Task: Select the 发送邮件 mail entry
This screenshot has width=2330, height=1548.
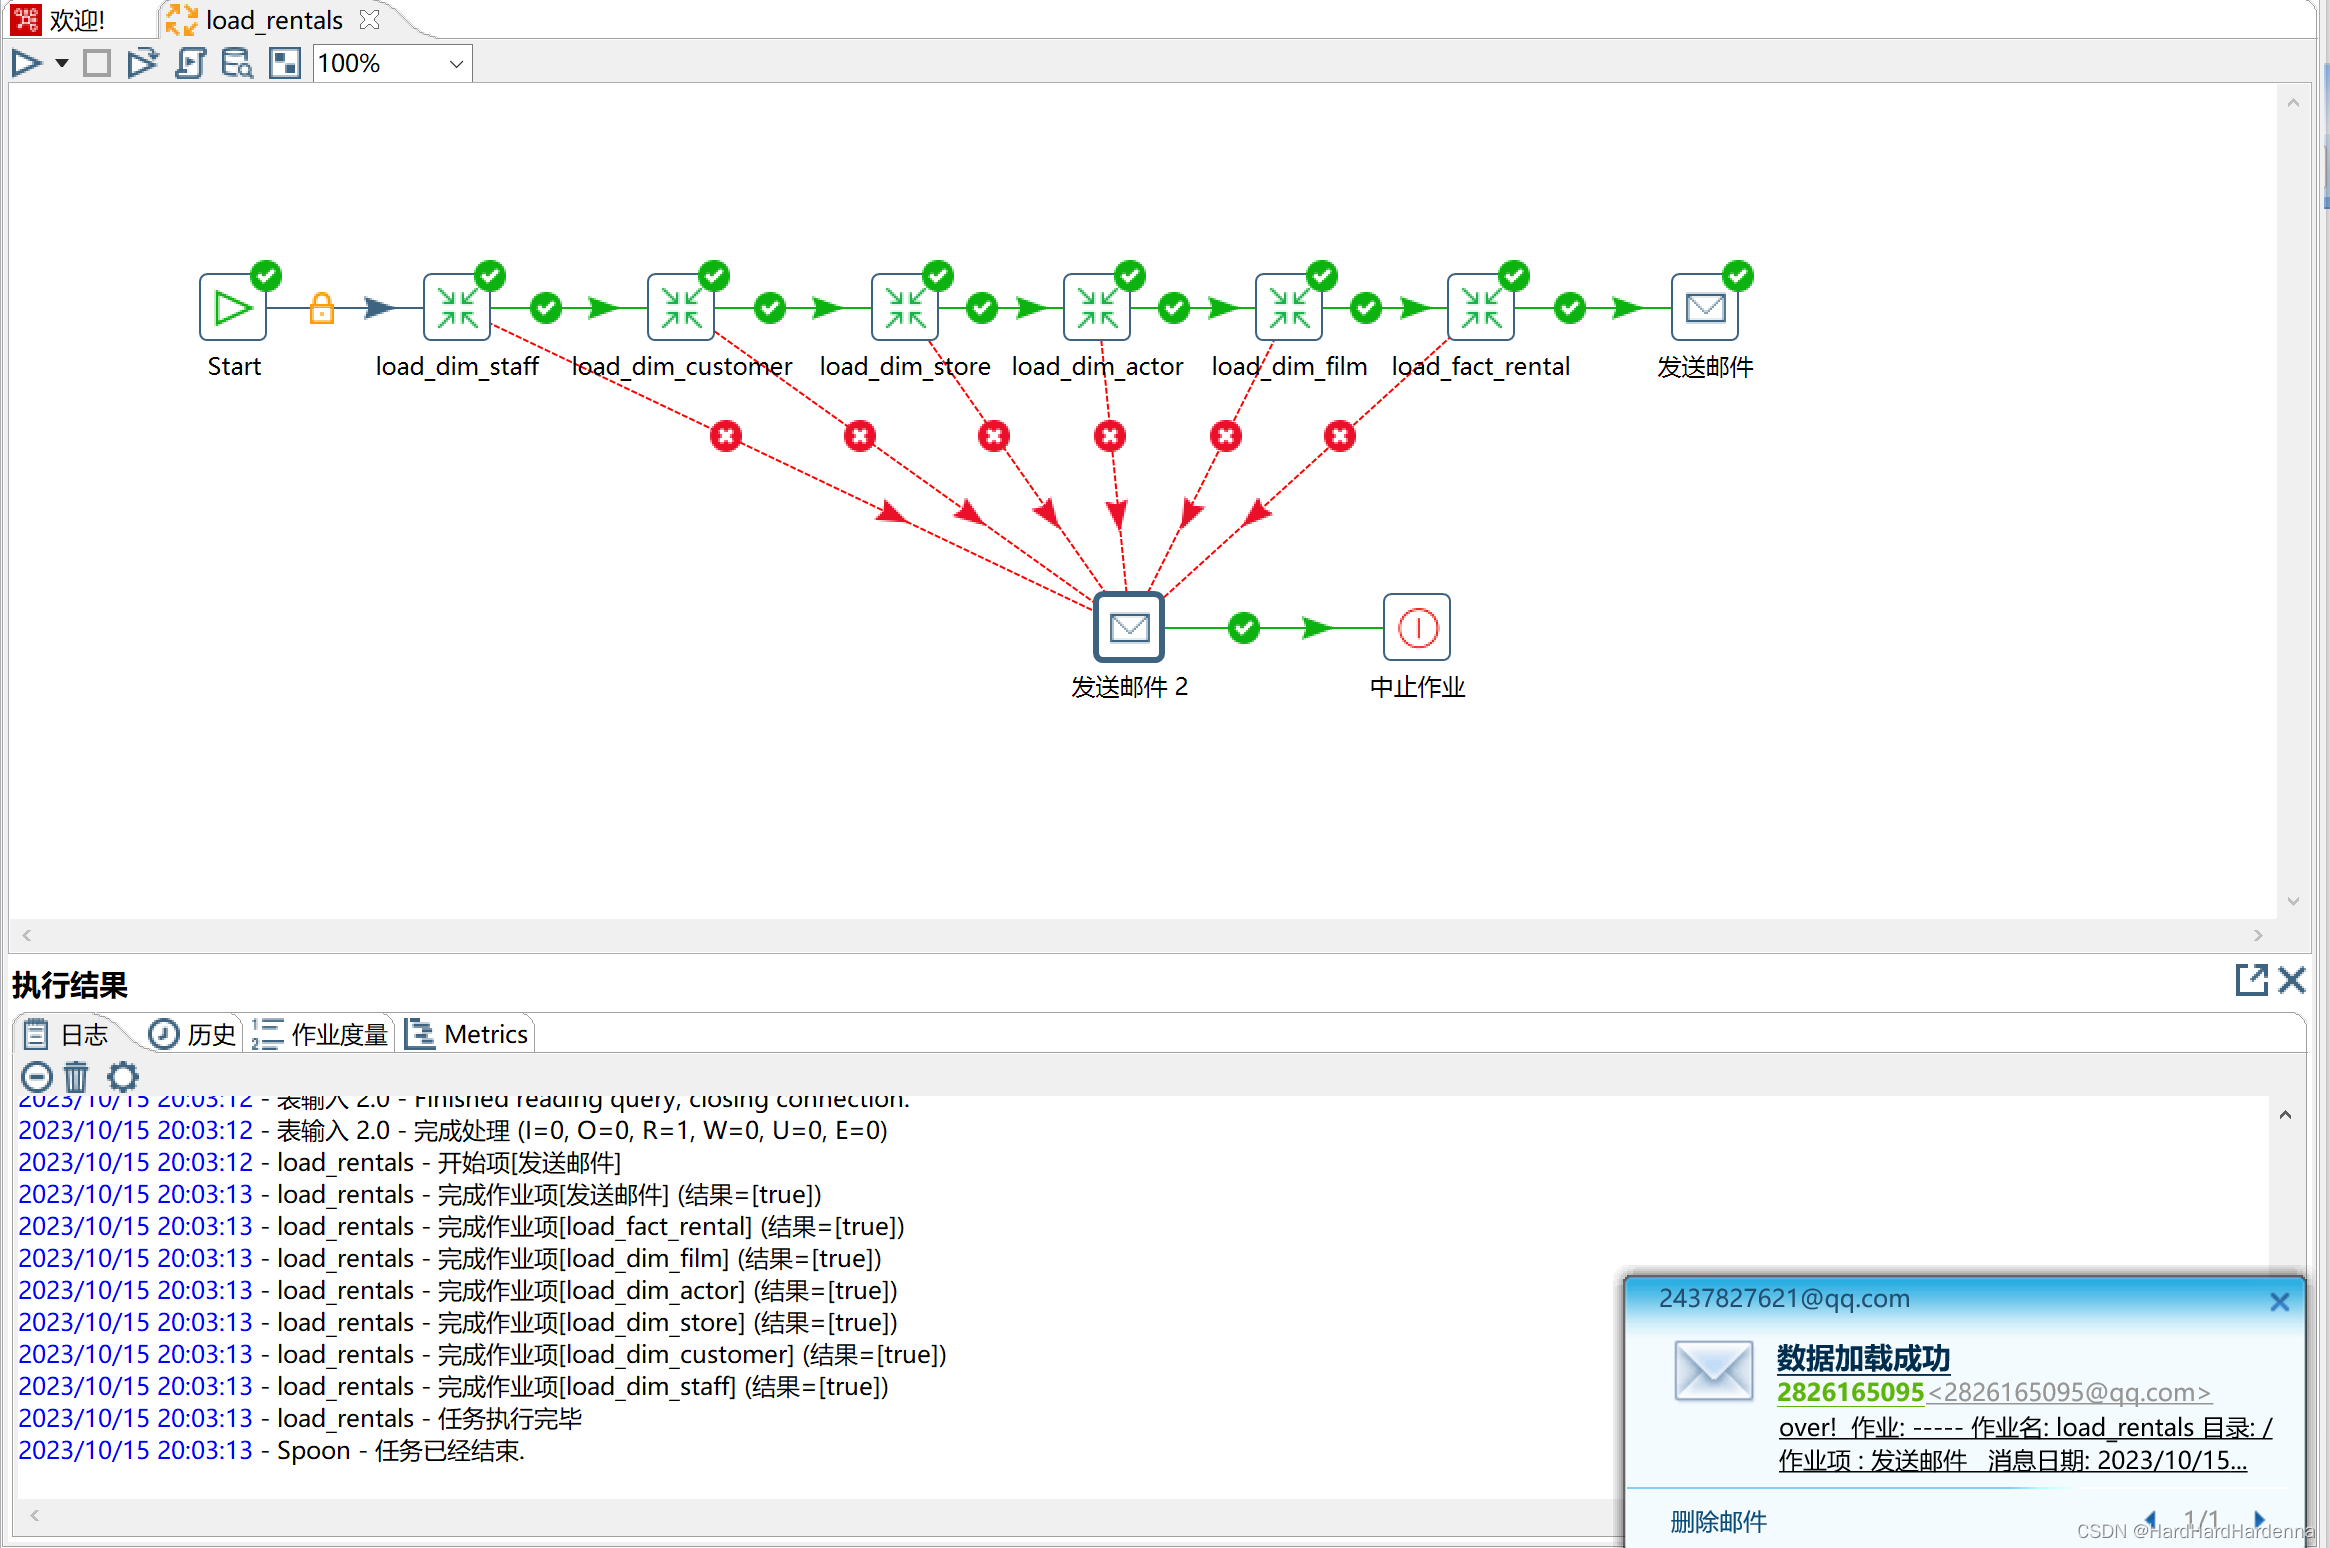Action: [1705, 307]
